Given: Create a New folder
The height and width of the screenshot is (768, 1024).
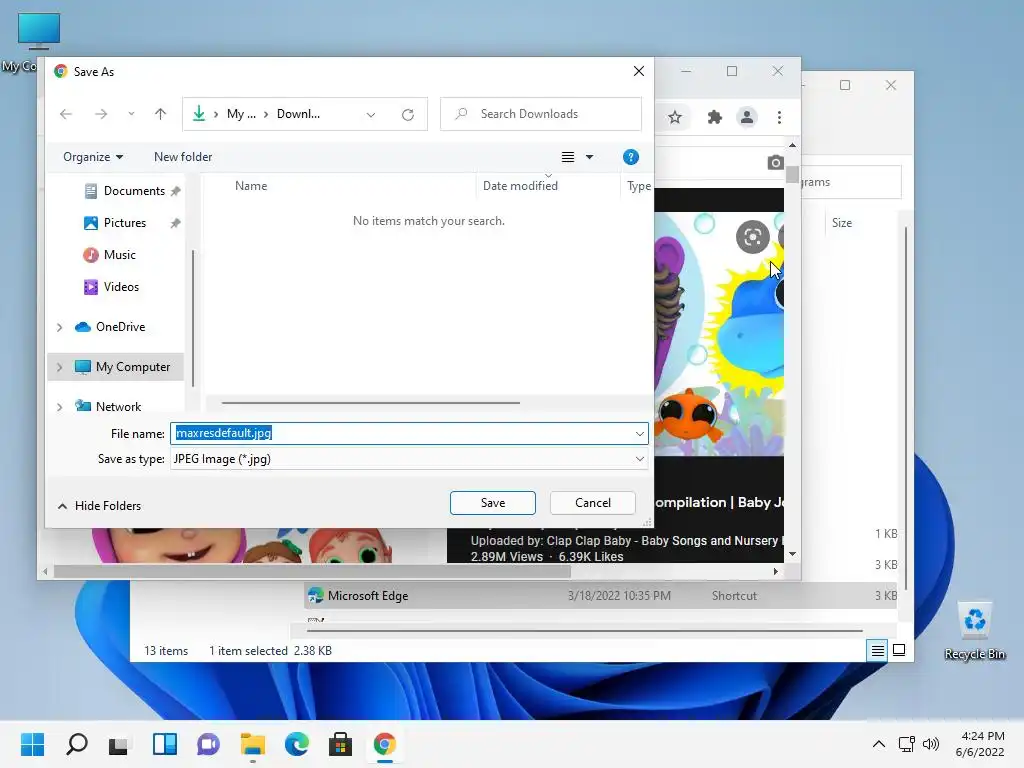Looking at the screenshot, I should pos(183,157).
